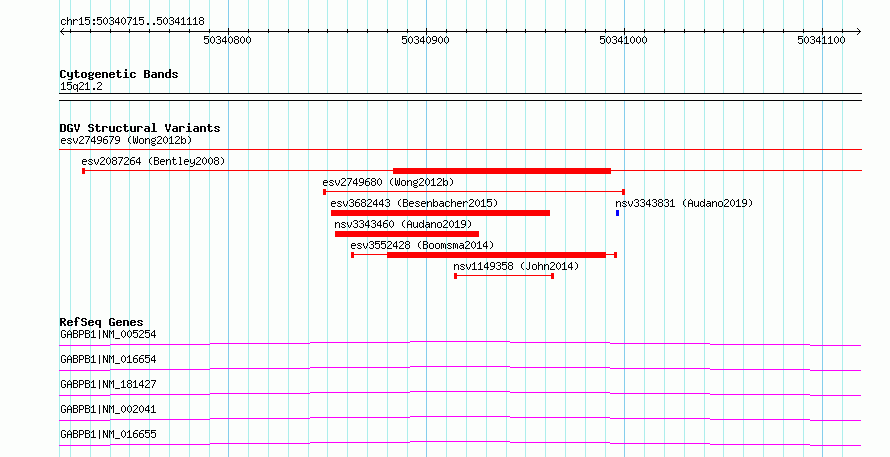The image size is (890, 457).
Task: Click the esv3682443 red variant bar
Action: [x=440, y=213]
